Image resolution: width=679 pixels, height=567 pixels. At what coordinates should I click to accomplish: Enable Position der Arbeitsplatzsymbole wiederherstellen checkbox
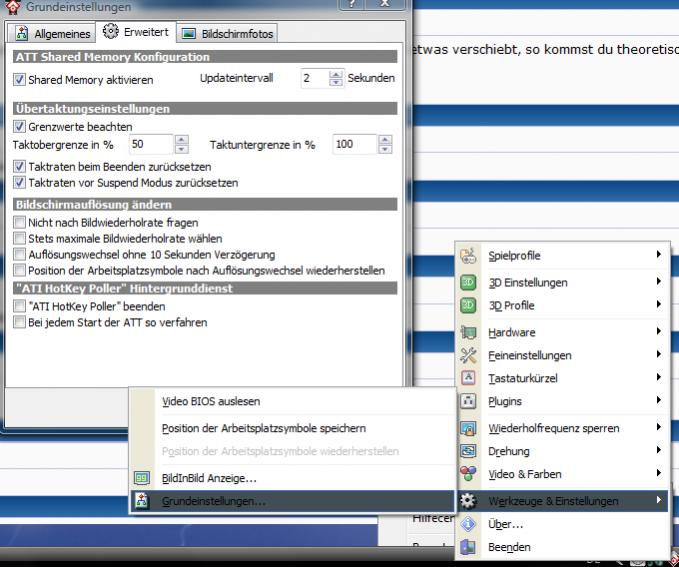coord(19,270)
